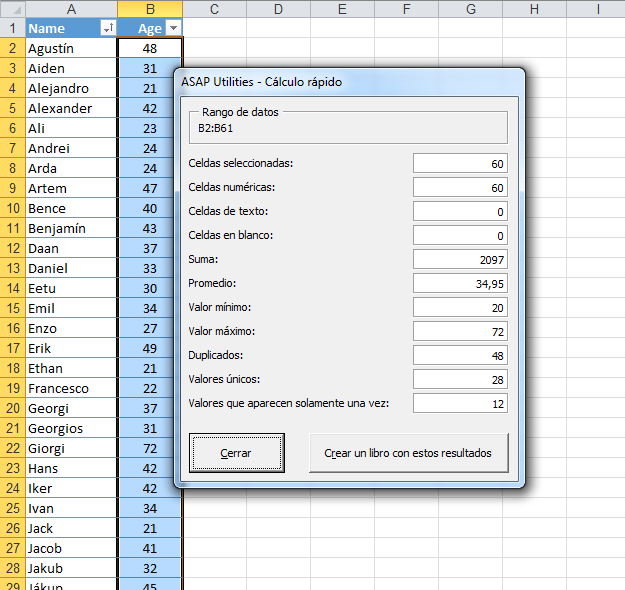Select the worksheet Select All corner button
625x590 pixels.
pyautogui.click(x=13, y=9)
